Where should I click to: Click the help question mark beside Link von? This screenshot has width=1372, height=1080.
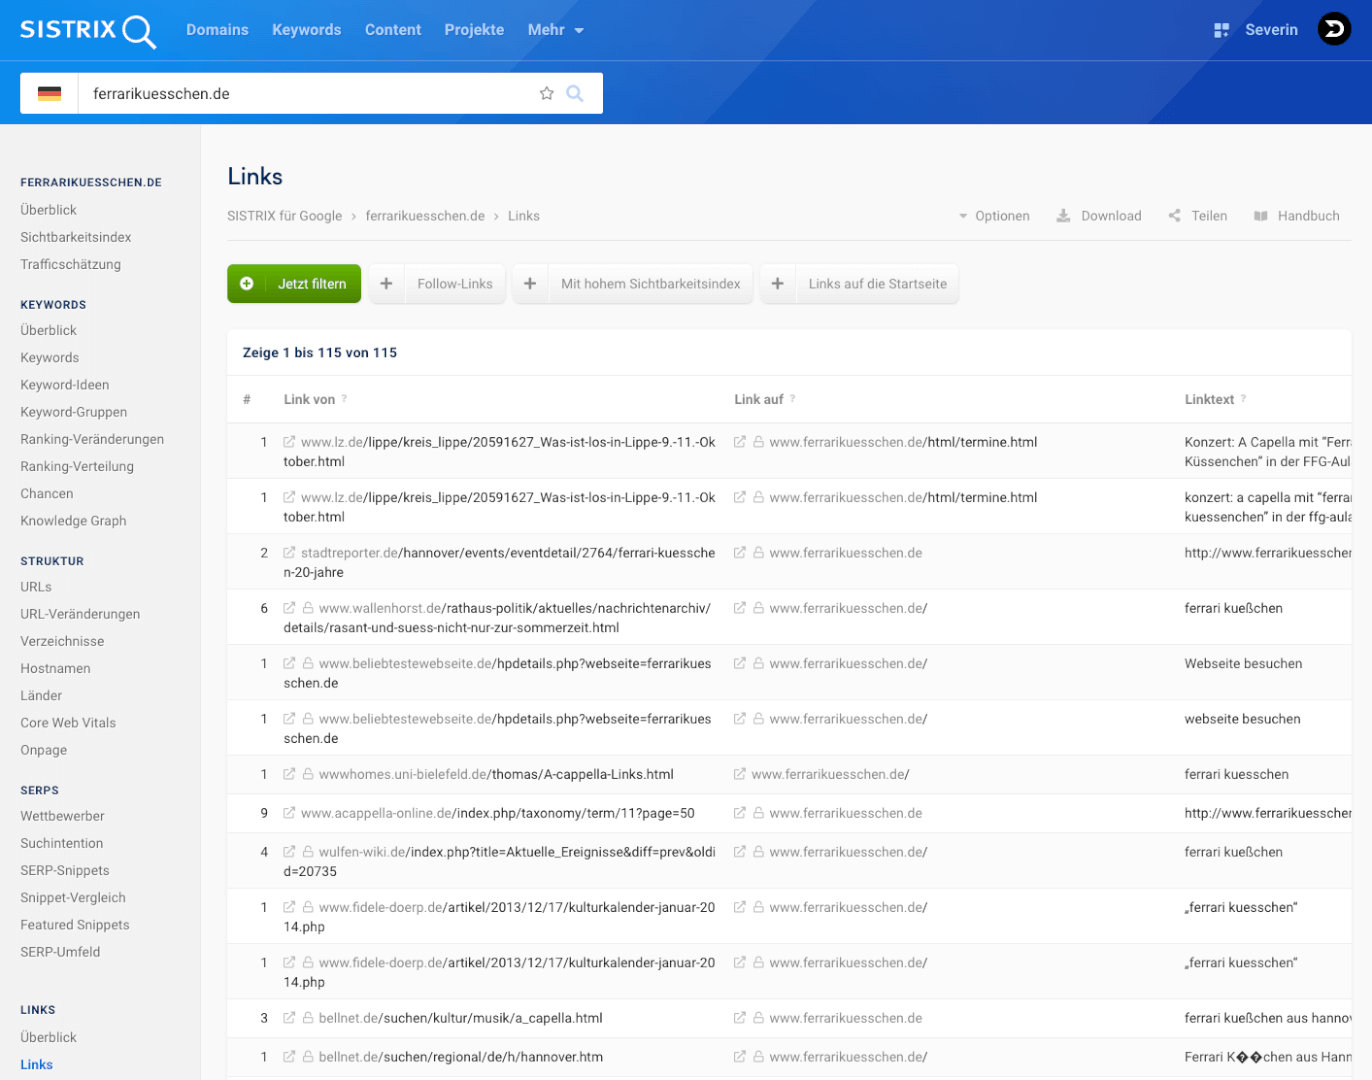coord(344,399)
